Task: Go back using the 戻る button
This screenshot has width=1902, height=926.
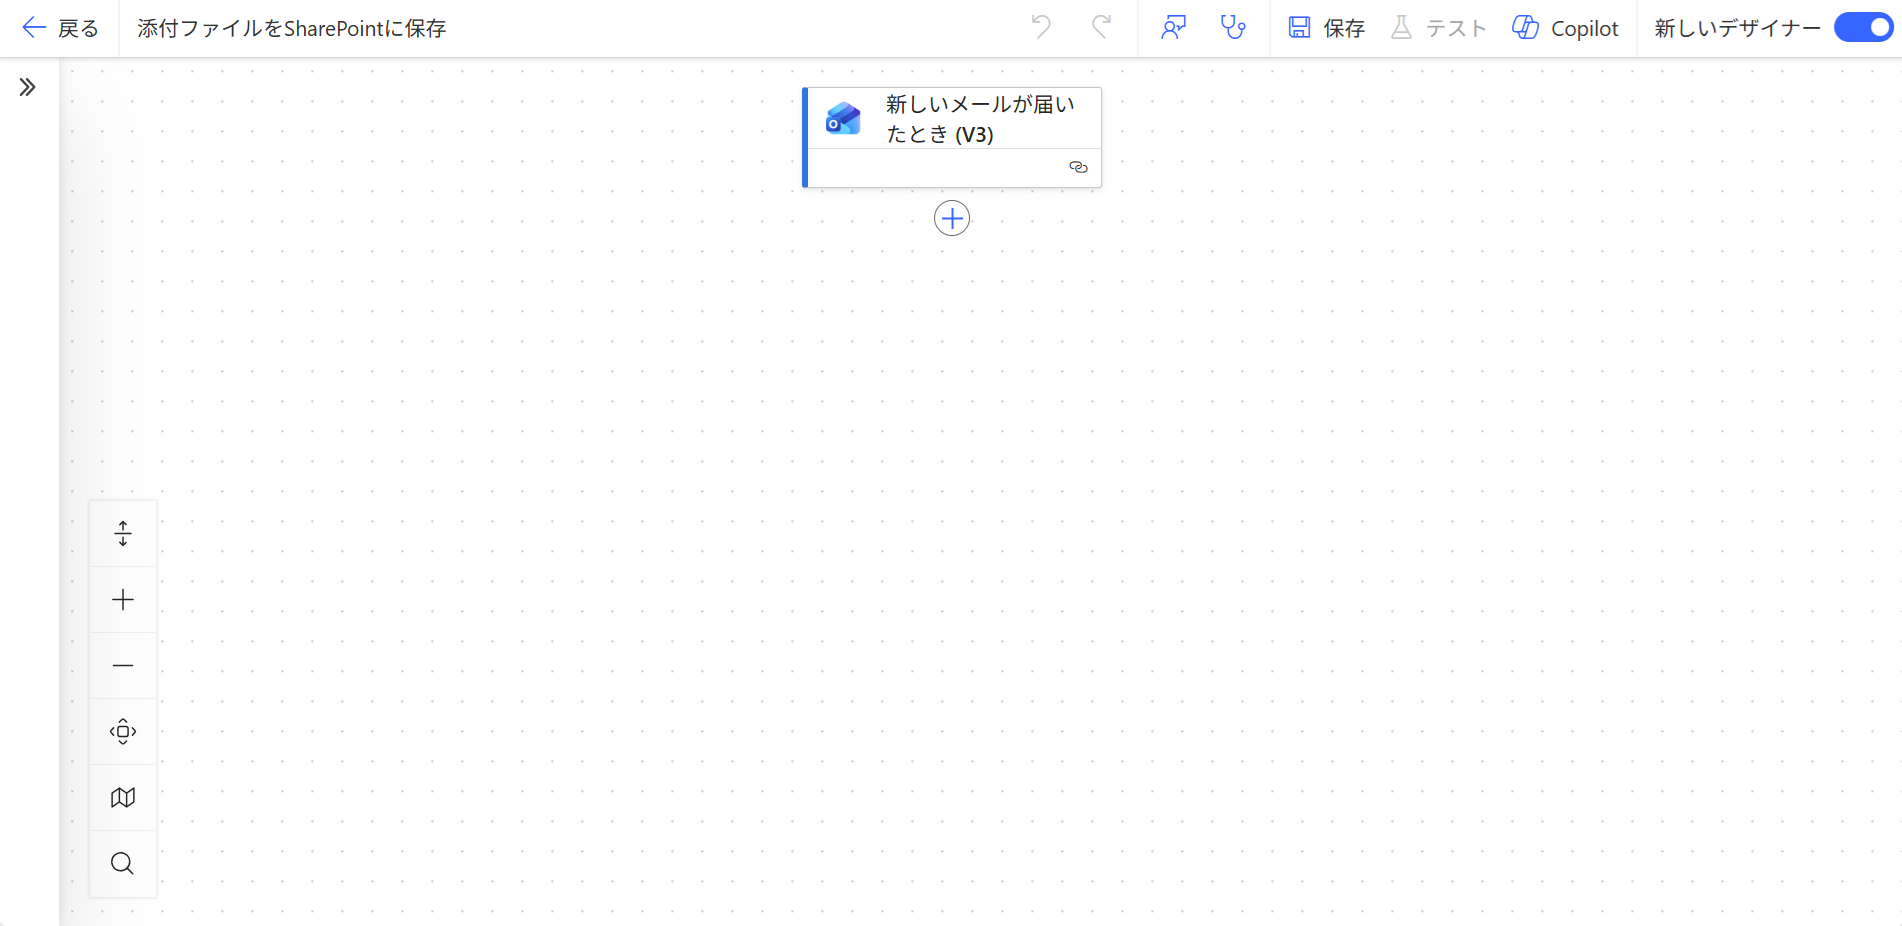Action: [x=60, y=28]
